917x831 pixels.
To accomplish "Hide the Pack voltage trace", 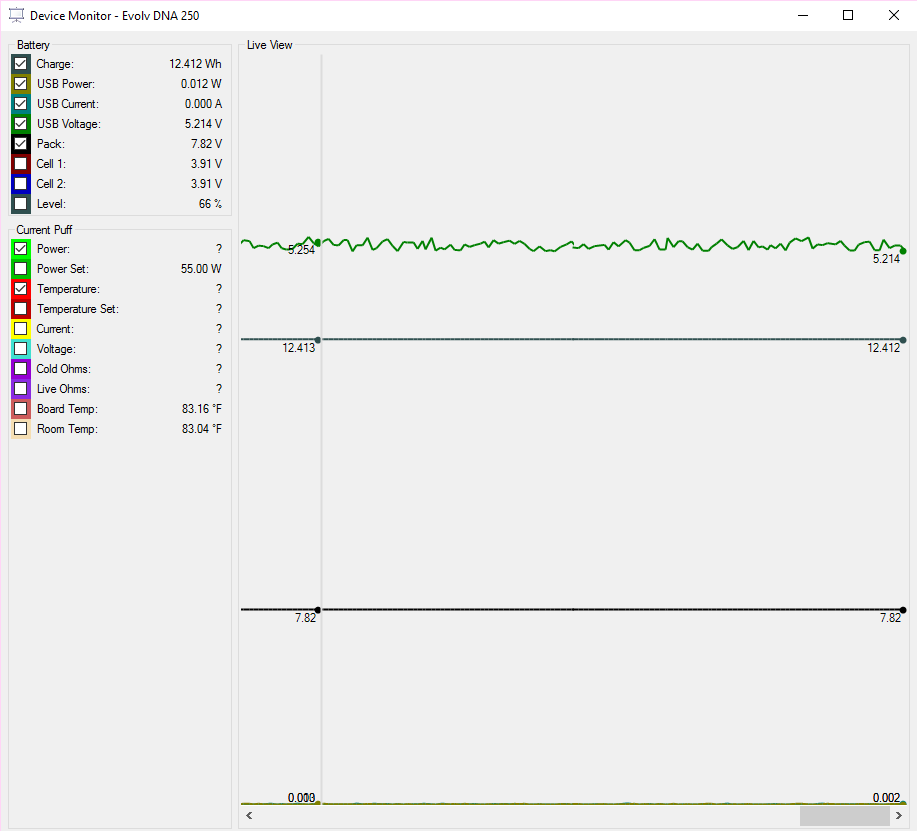I will (x=21, y=144).
